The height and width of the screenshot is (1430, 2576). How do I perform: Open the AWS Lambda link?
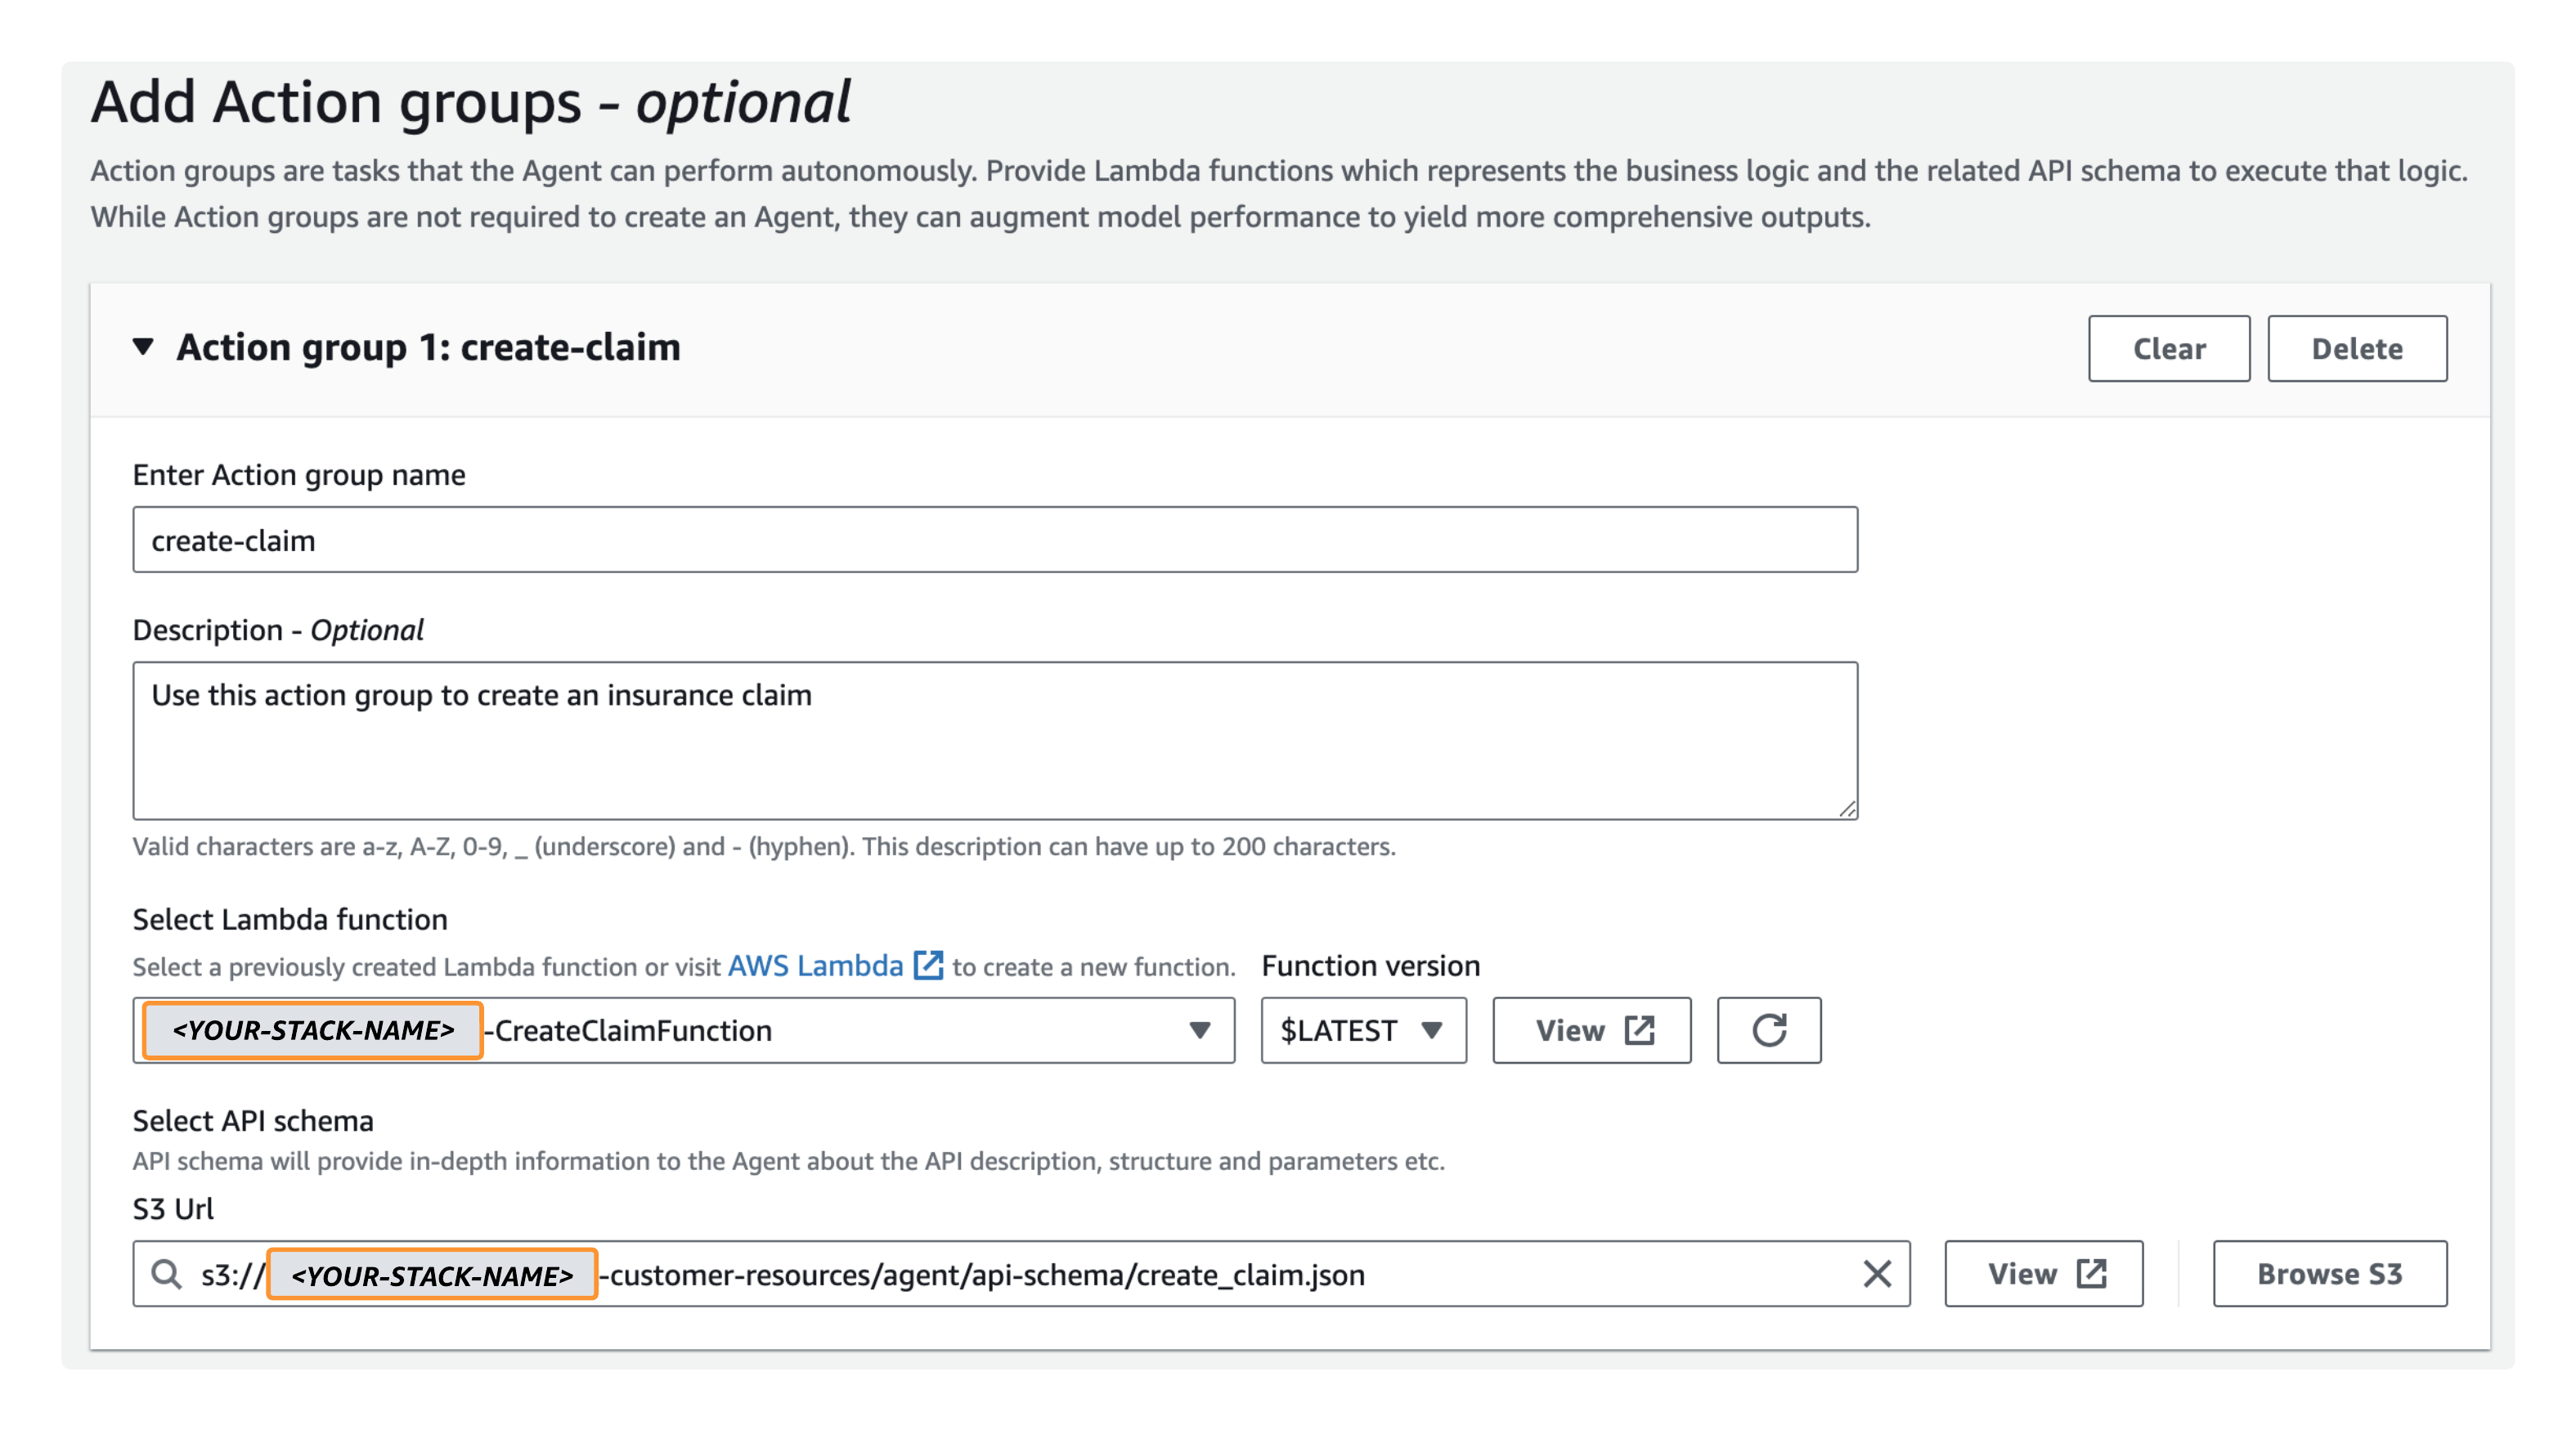click(x=815, y=966)
